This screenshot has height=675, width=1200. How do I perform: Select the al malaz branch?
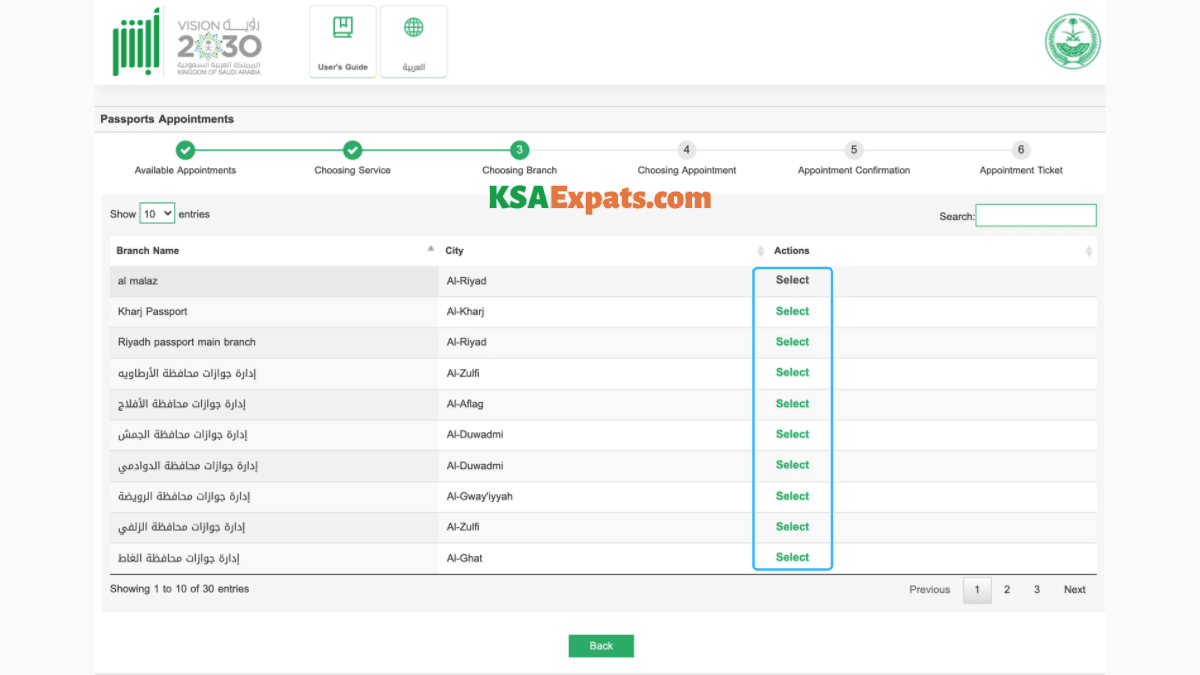pyautogui.click(x=792, y=280)
